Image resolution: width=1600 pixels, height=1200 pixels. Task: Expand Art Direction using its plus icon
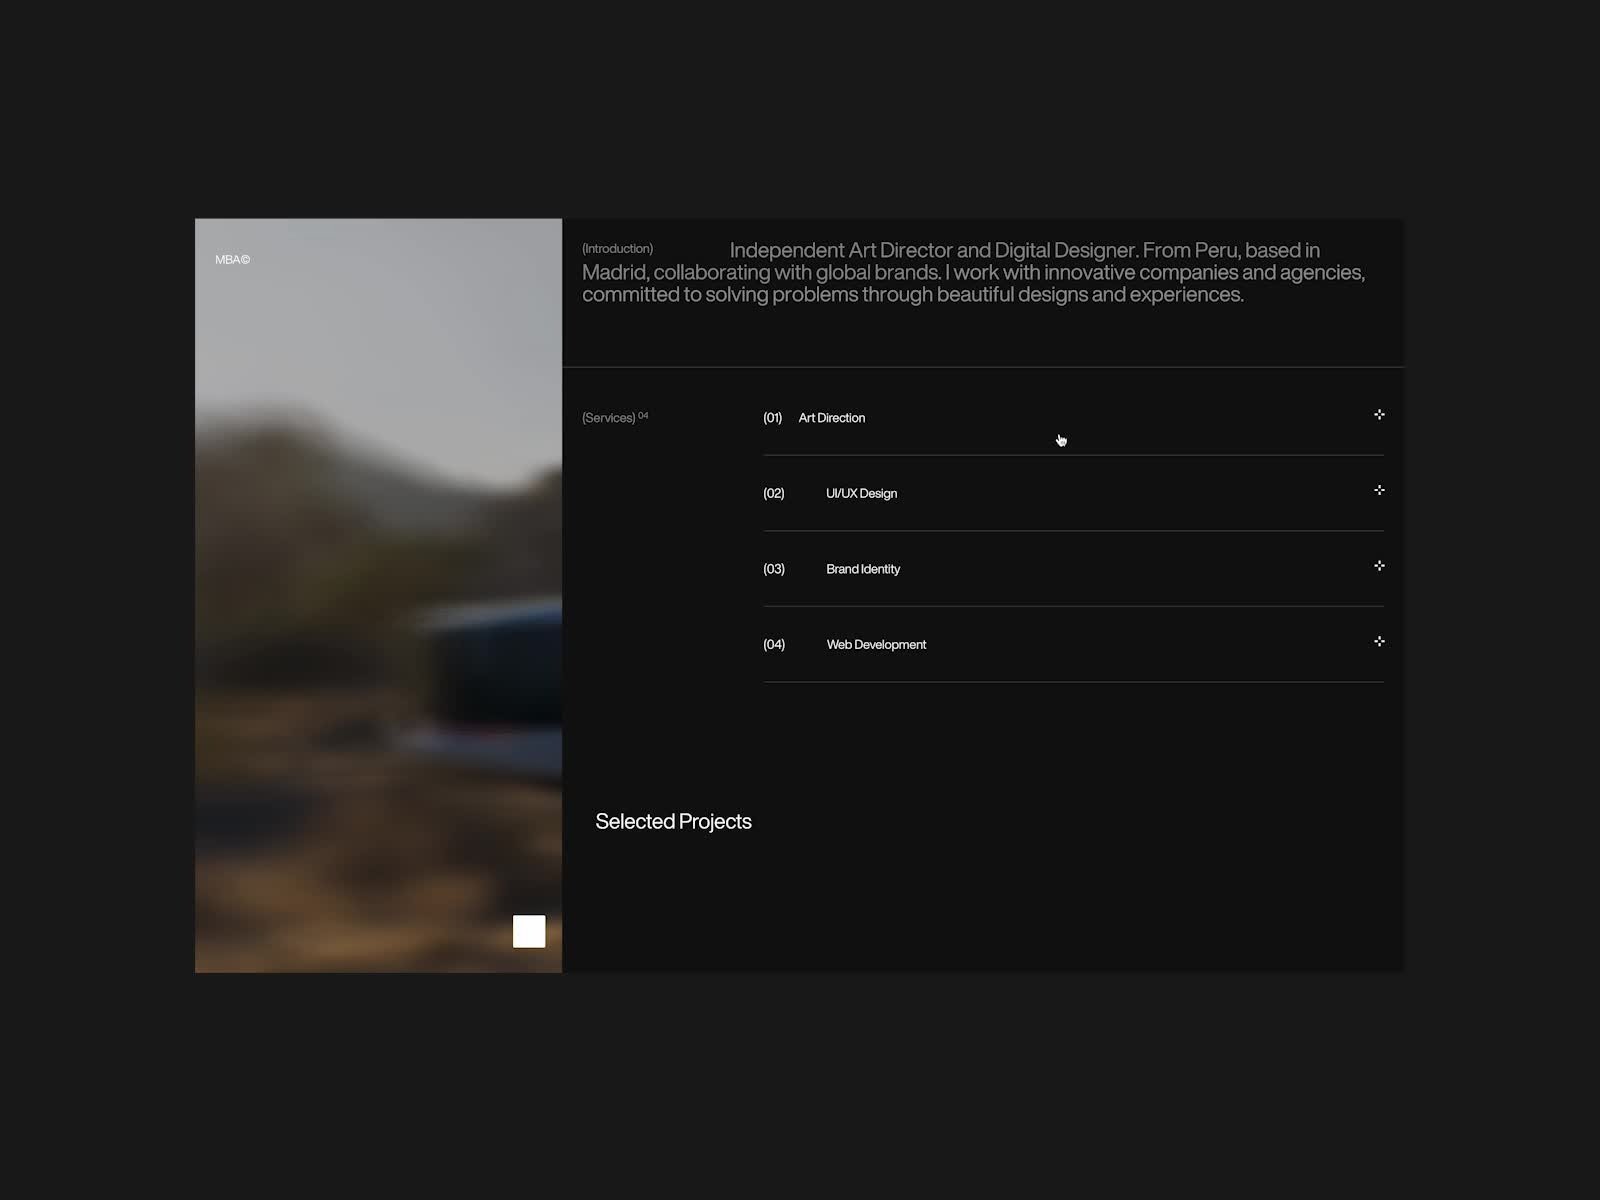point(1379,415)
